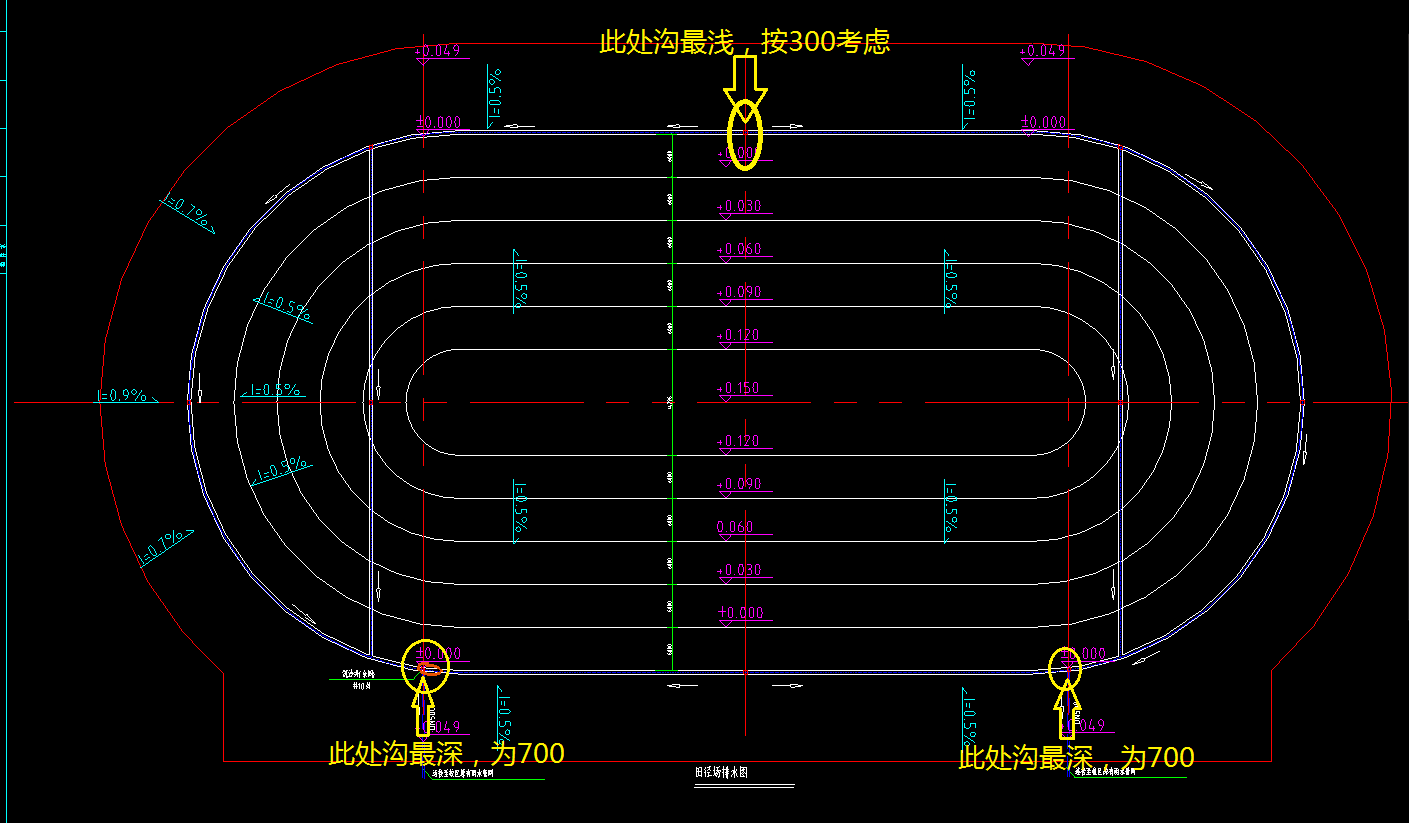Select the +0.120 elevation directly above +0.150
Viewport: 1409px width, 823px height.
(739, 335)
